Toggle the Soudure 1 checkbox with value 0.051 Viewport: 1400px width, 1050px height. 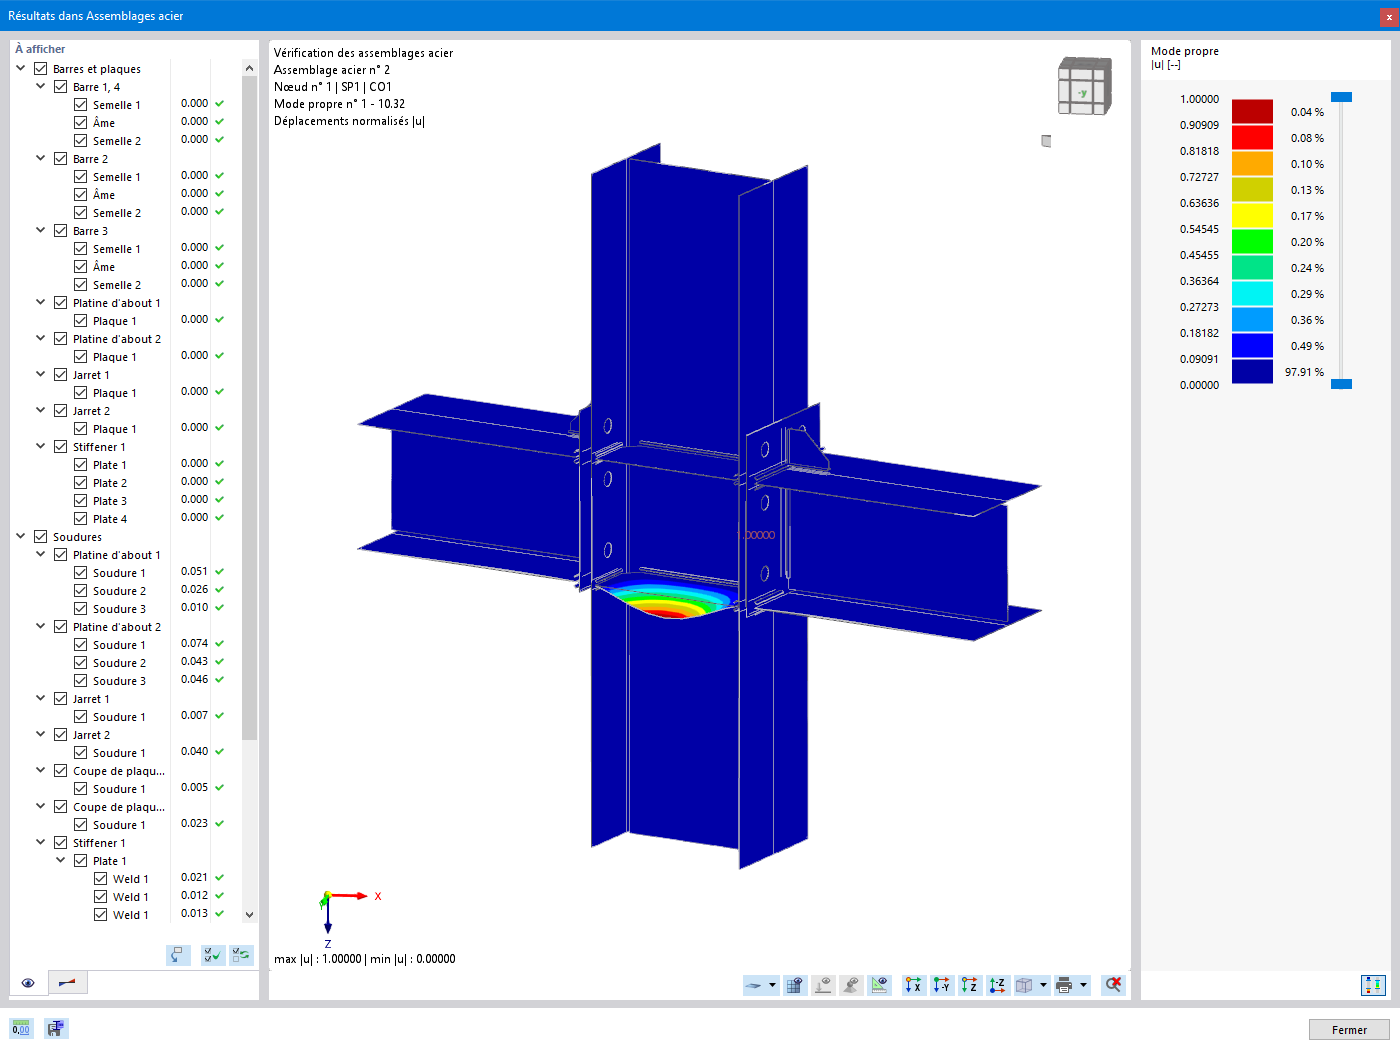(81, 573)
